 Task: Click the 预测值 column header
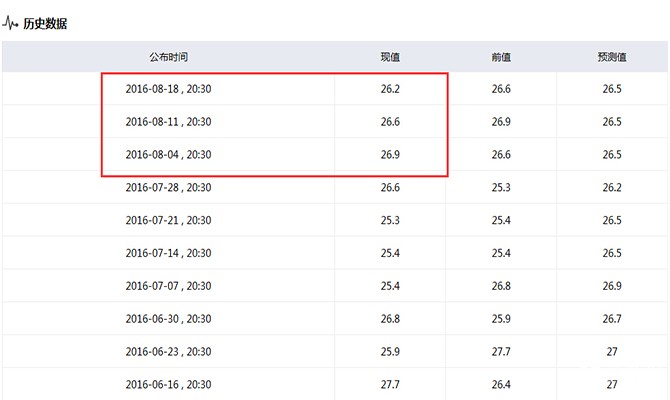click(612, 57)
